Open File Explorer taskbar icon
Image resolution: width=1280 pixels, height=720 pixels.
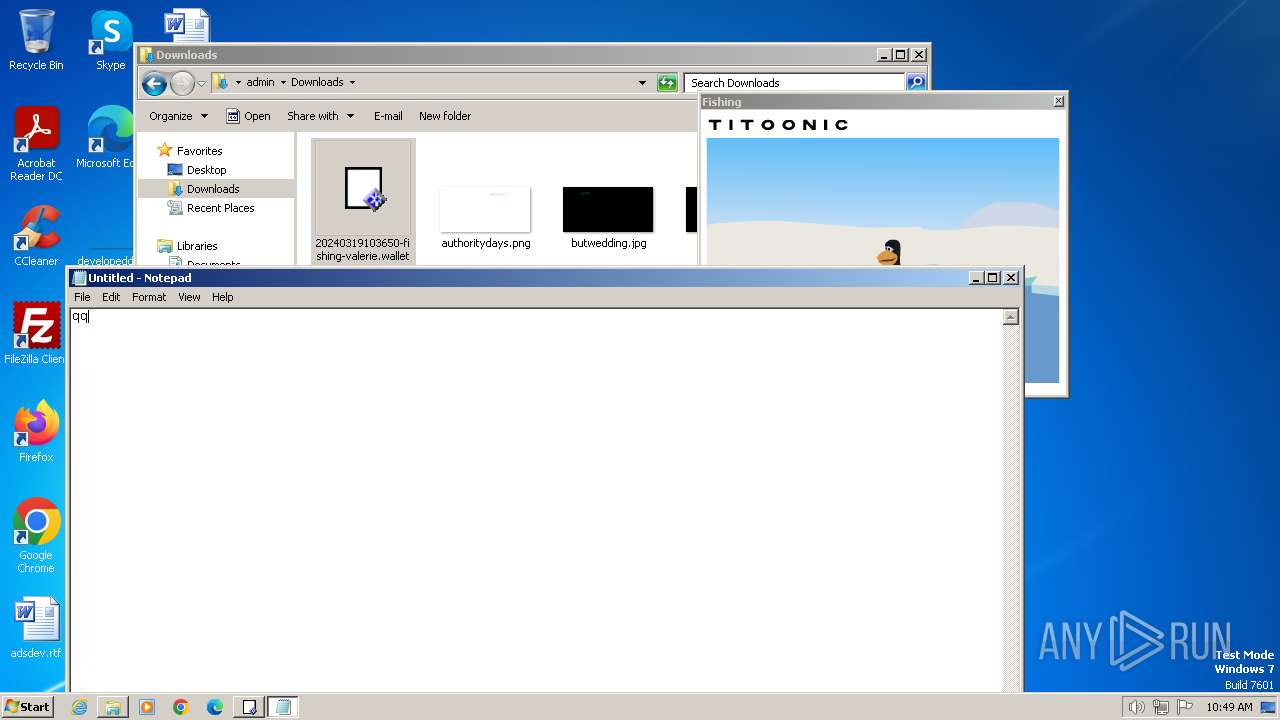(113, 707)
